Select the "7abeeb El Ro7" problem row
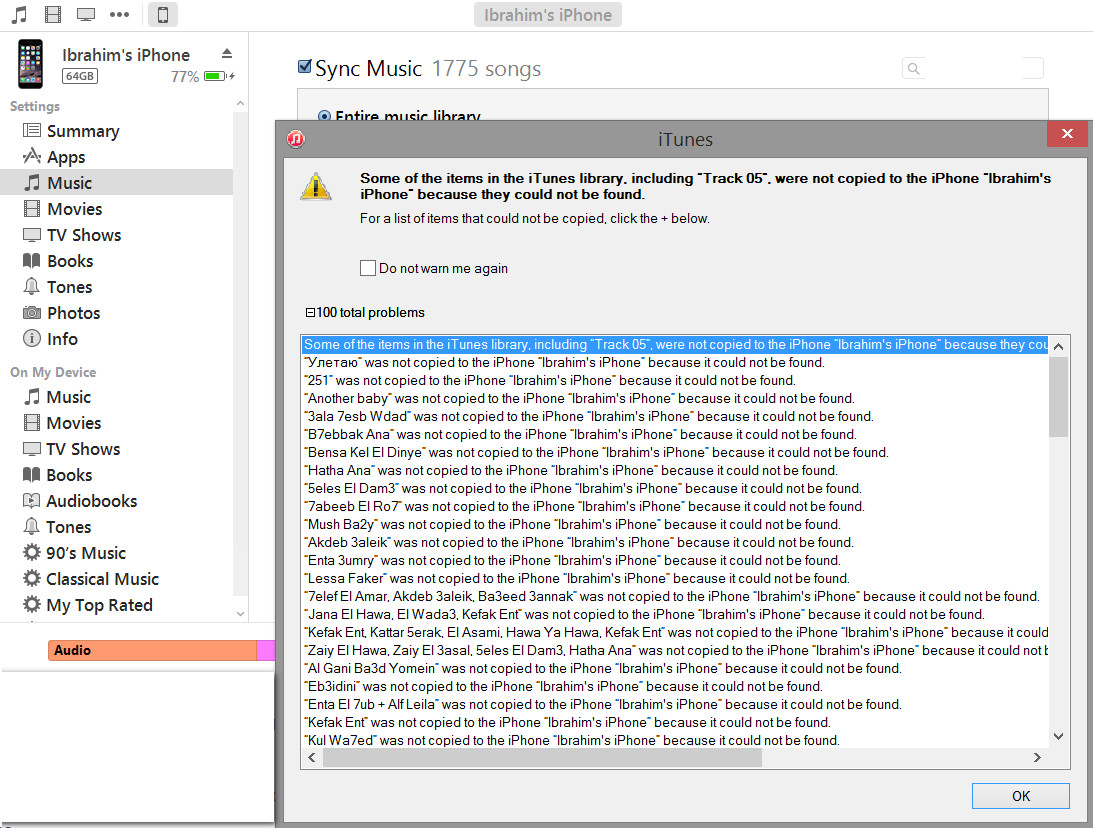Viewport: 1093px width, 828px height. pos(675,507)
